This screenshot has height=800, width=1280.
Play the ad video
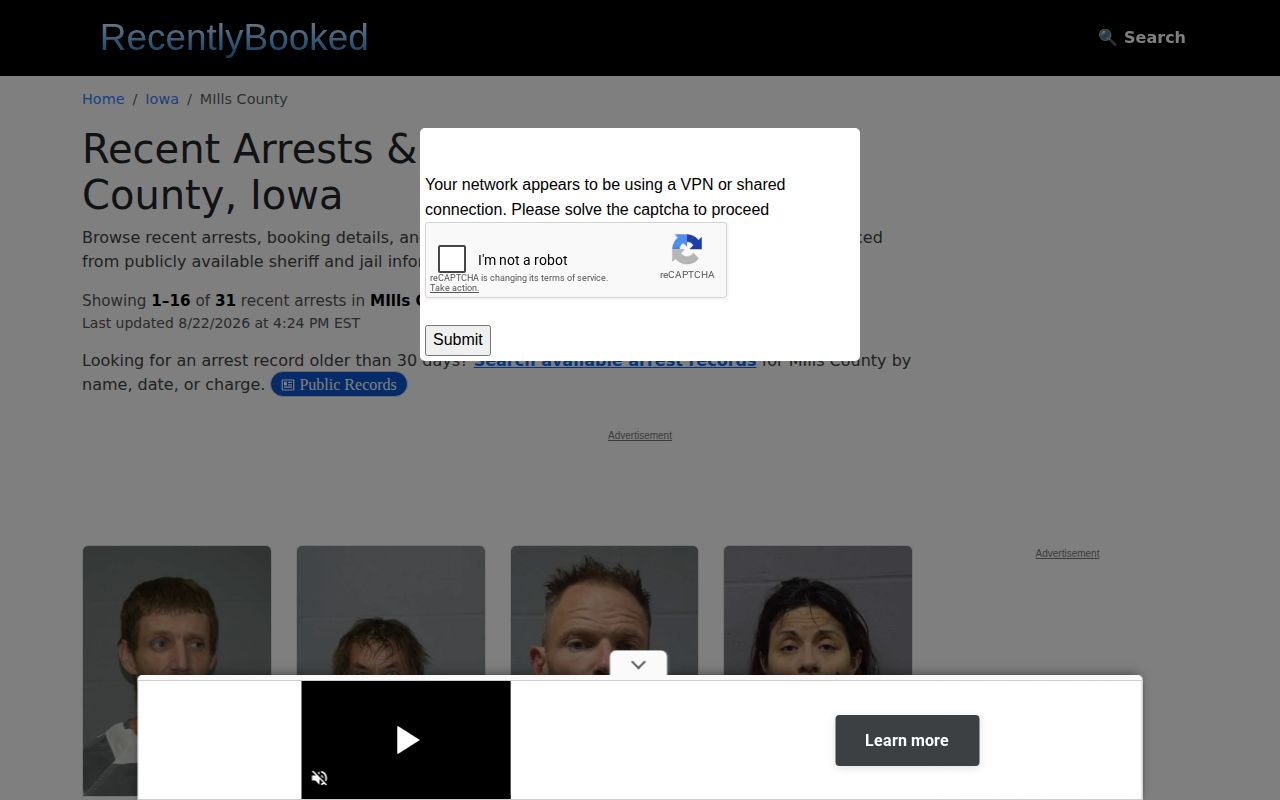pos(406,740)
